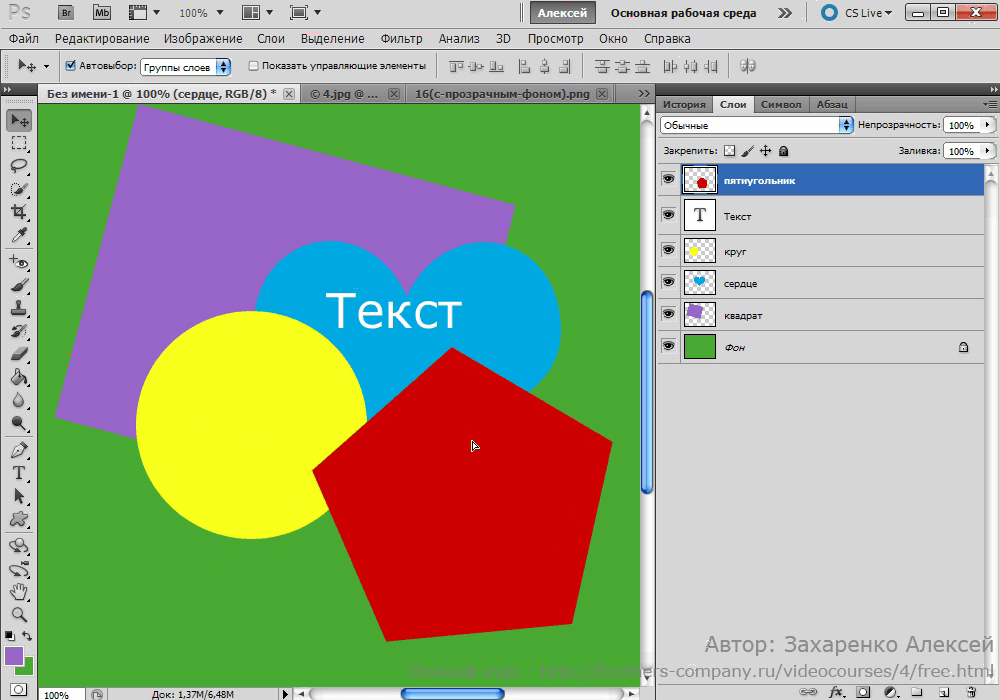Open the blend mode Обычные dropdown
1000x700 pixels.
(756, 125)
